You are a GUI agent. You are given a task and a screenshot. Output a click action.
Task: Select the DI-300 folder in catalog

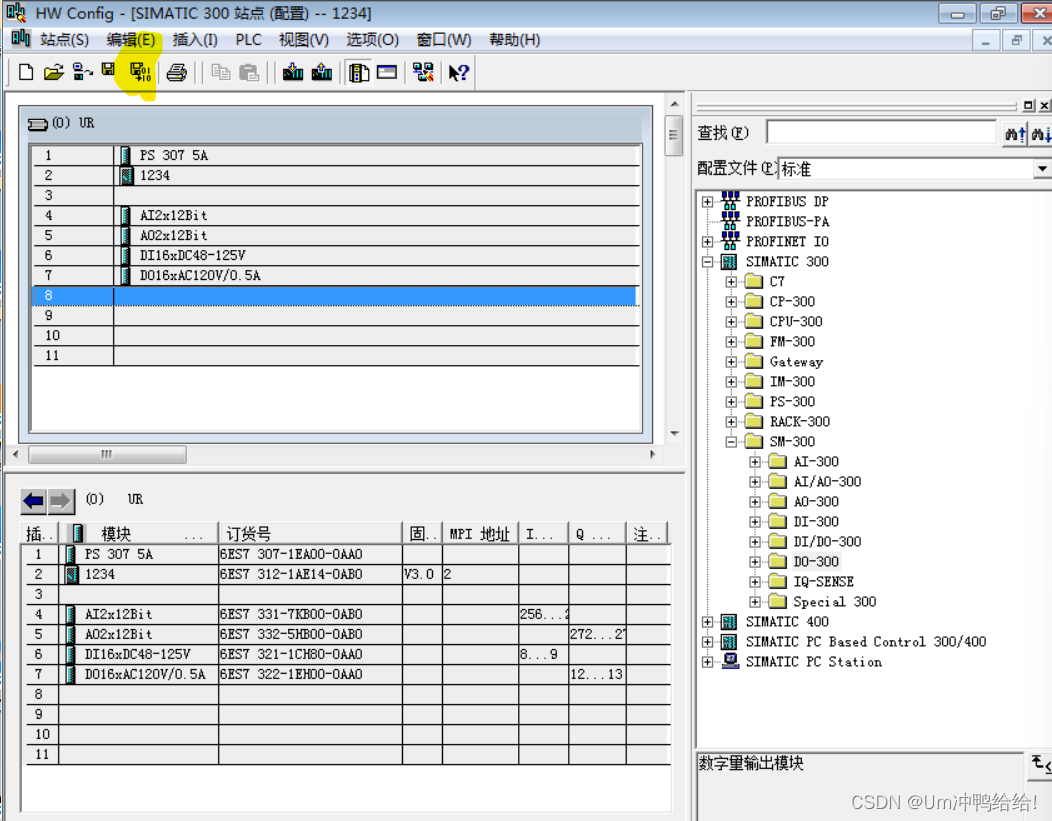[x=816, y=522]
